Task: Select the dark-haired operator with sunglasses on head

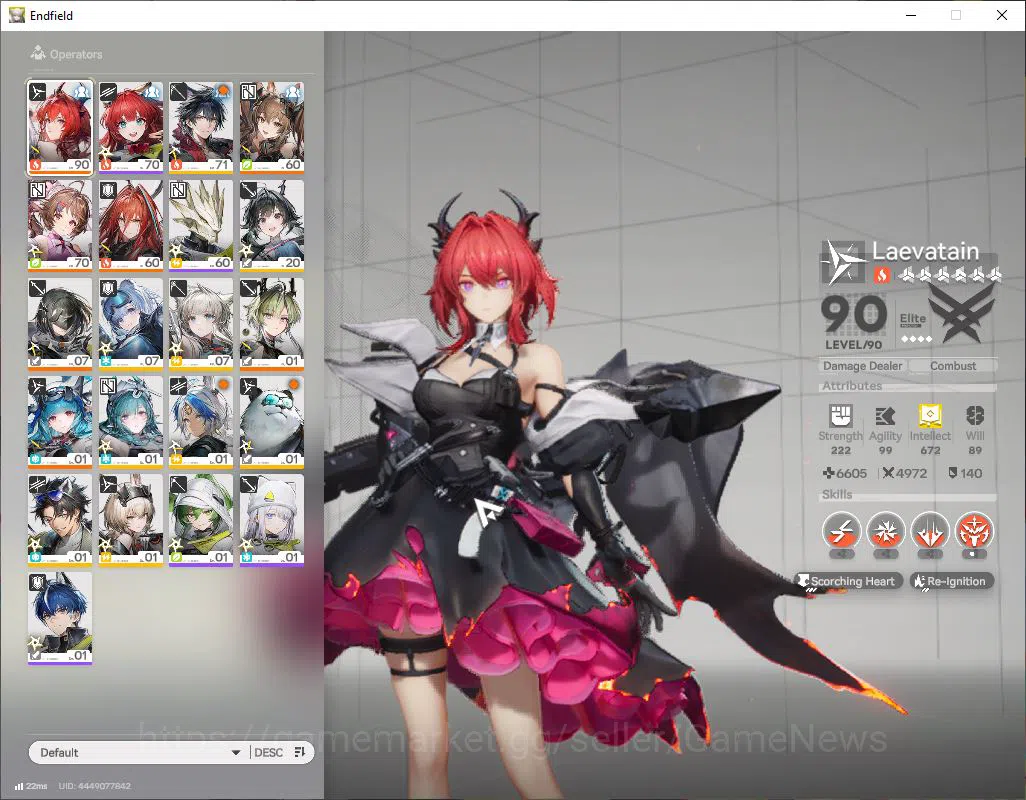Action: (x=60, y=520)
